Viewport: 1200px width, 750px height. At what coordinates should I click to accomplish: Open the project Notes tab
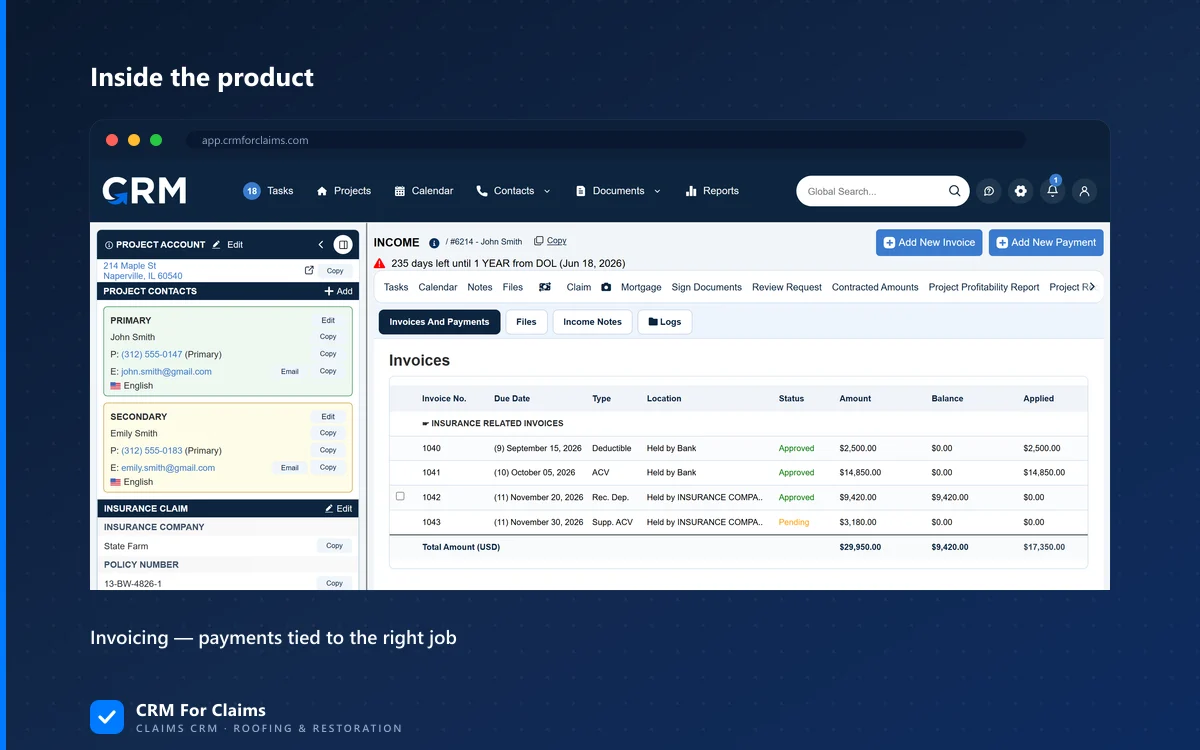coord(480,287)
